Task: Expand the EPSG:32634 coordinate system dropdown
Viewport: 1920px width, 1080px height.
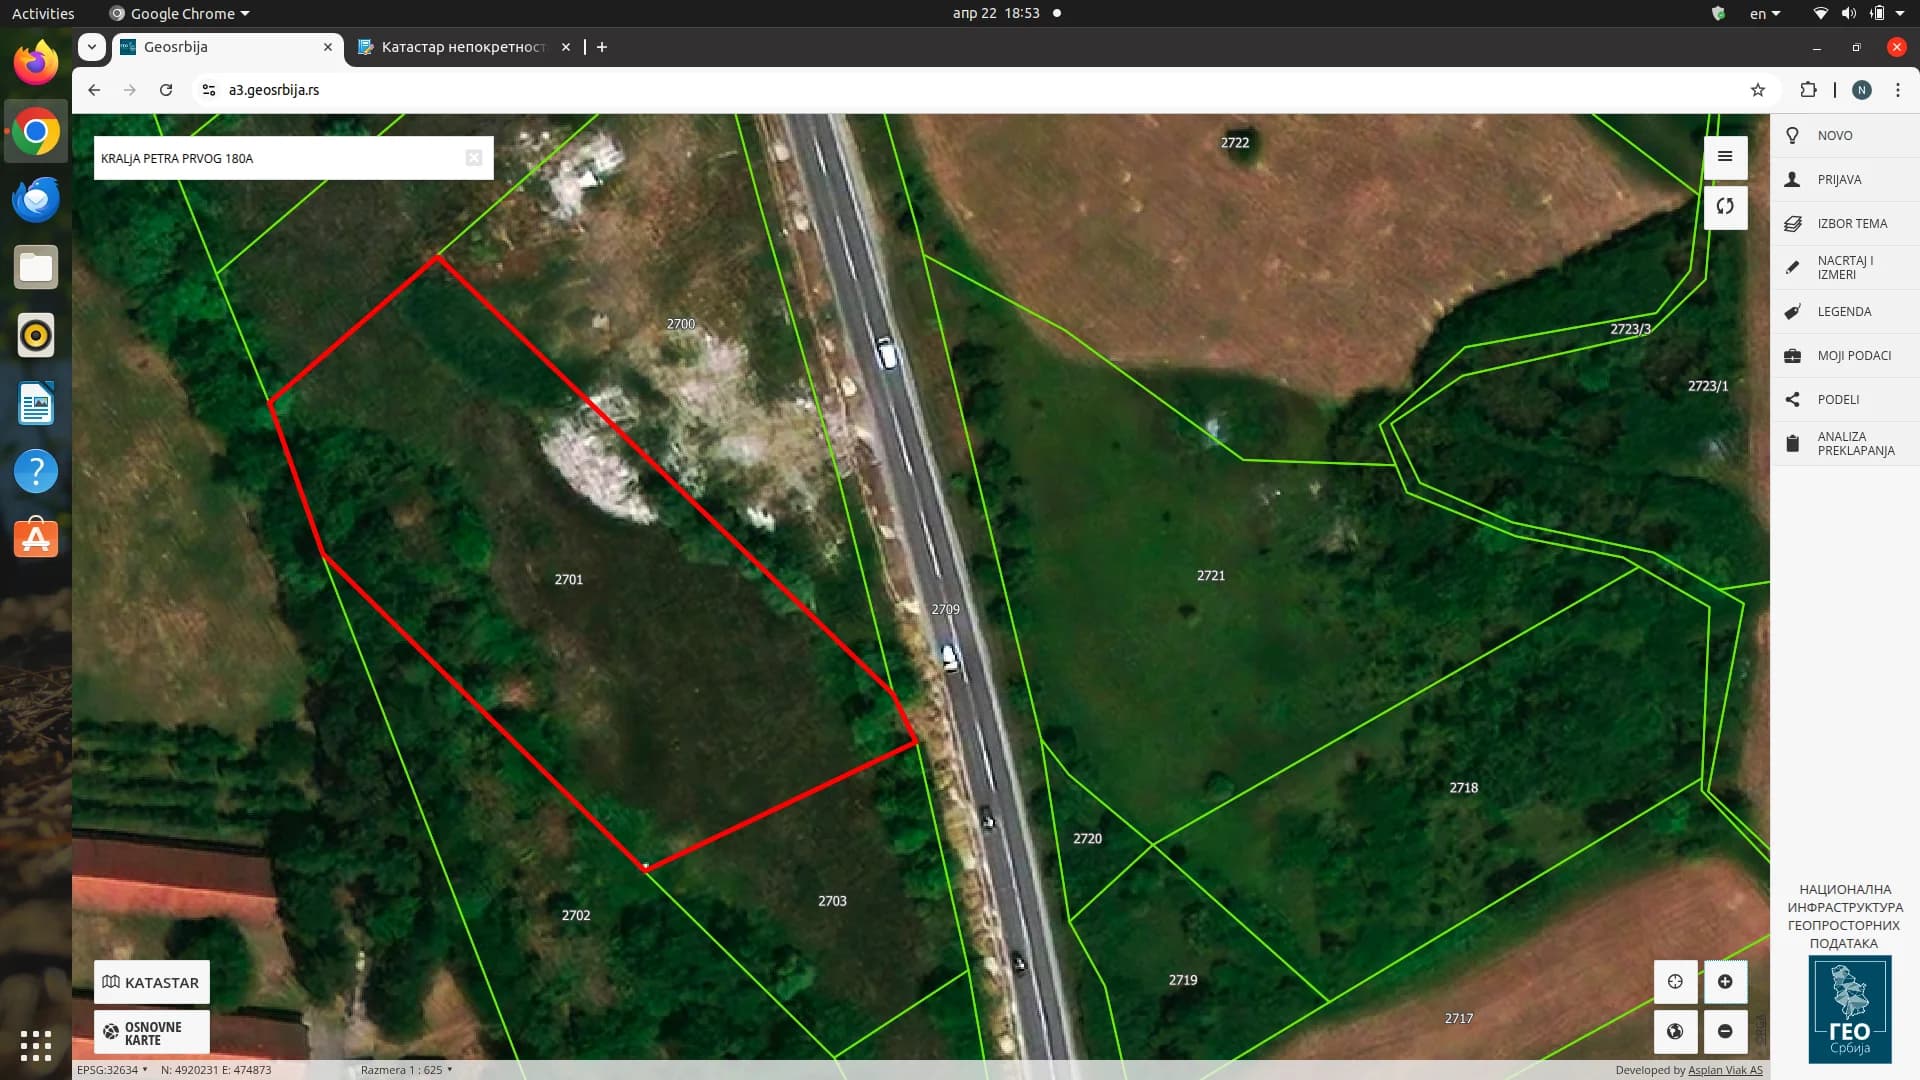Action: tap(112, 1069)
